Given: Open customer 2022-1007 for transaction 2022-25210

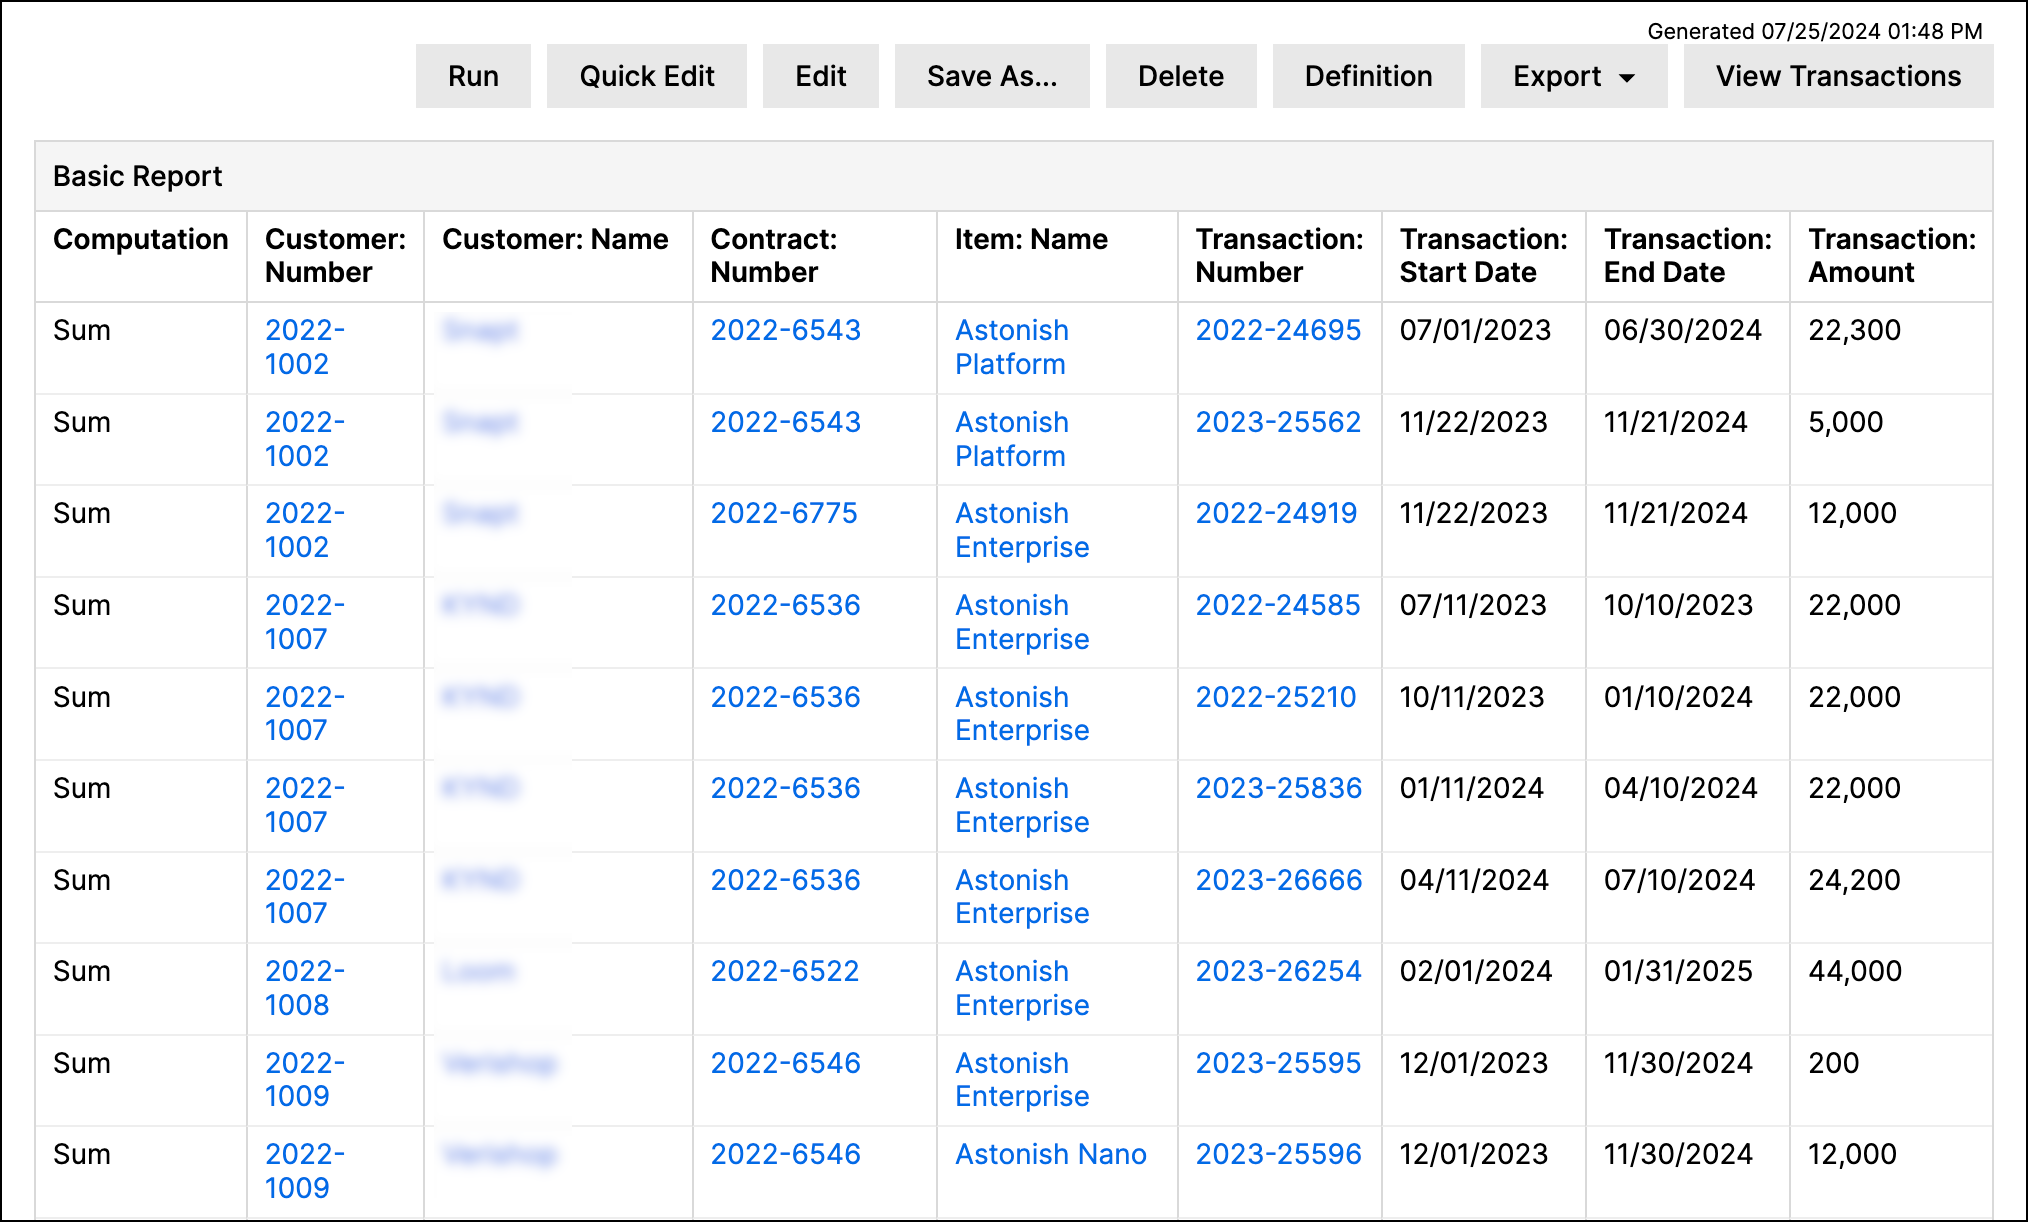Looking at the screenshot, I should pyautogui.click(x=305, y=713).
